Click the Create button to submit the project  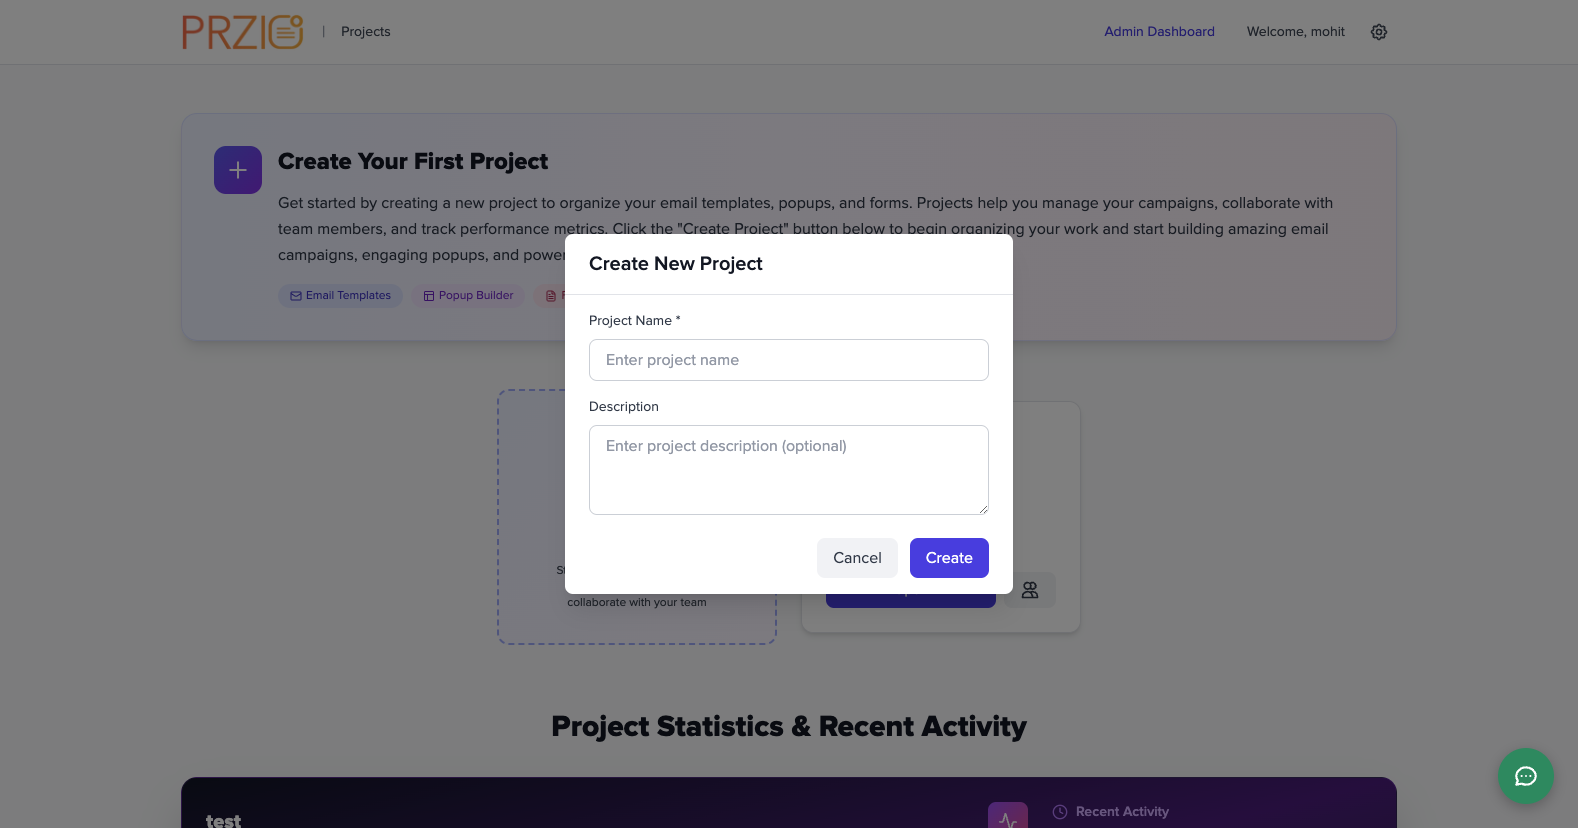pyautogui.click(x=948, y=558)
